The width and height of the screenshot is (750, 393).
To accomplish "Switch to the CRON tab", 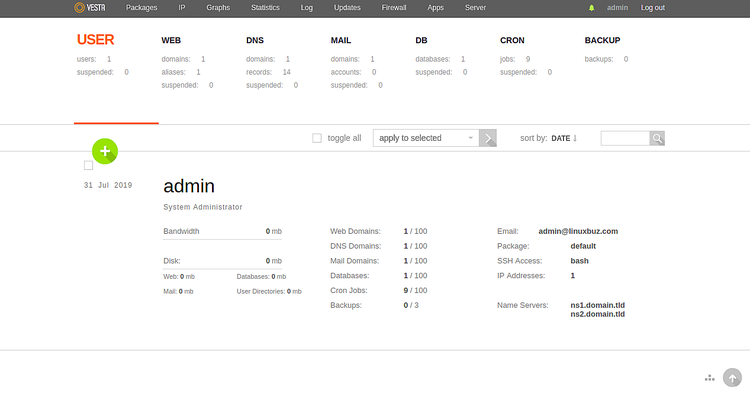I will tap(512, 40).
